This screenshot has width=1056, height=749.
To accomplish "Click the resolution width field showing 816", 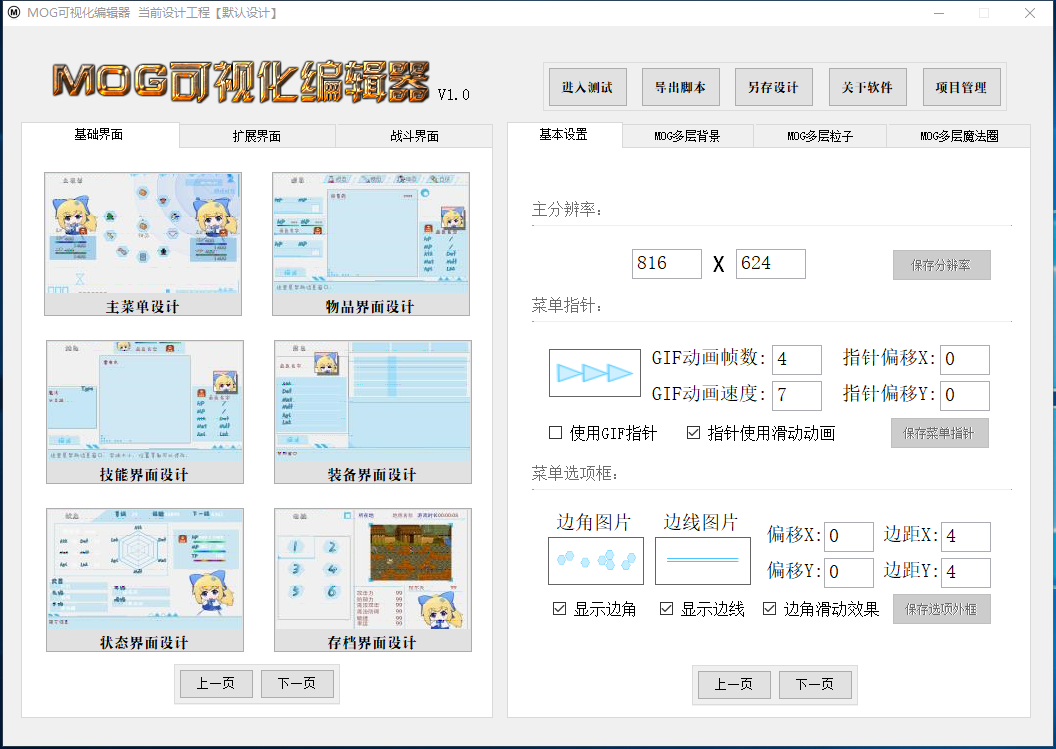I will tap(667, 263).
